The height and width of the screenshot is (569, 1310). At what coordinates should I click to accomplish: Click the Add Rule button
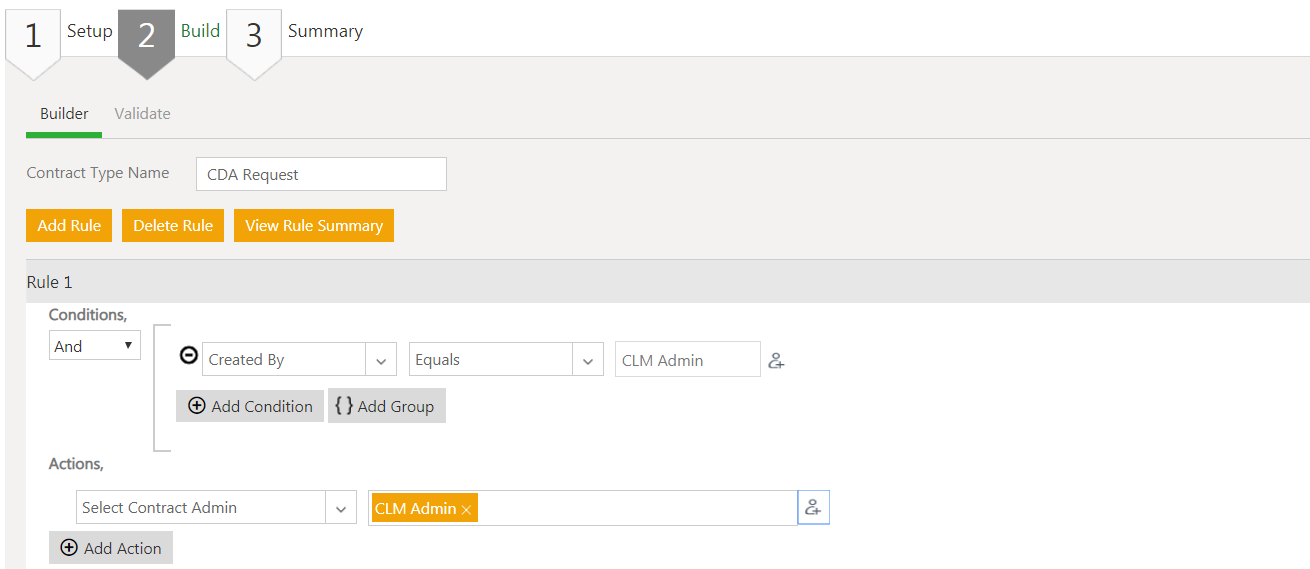coord(69,226)
